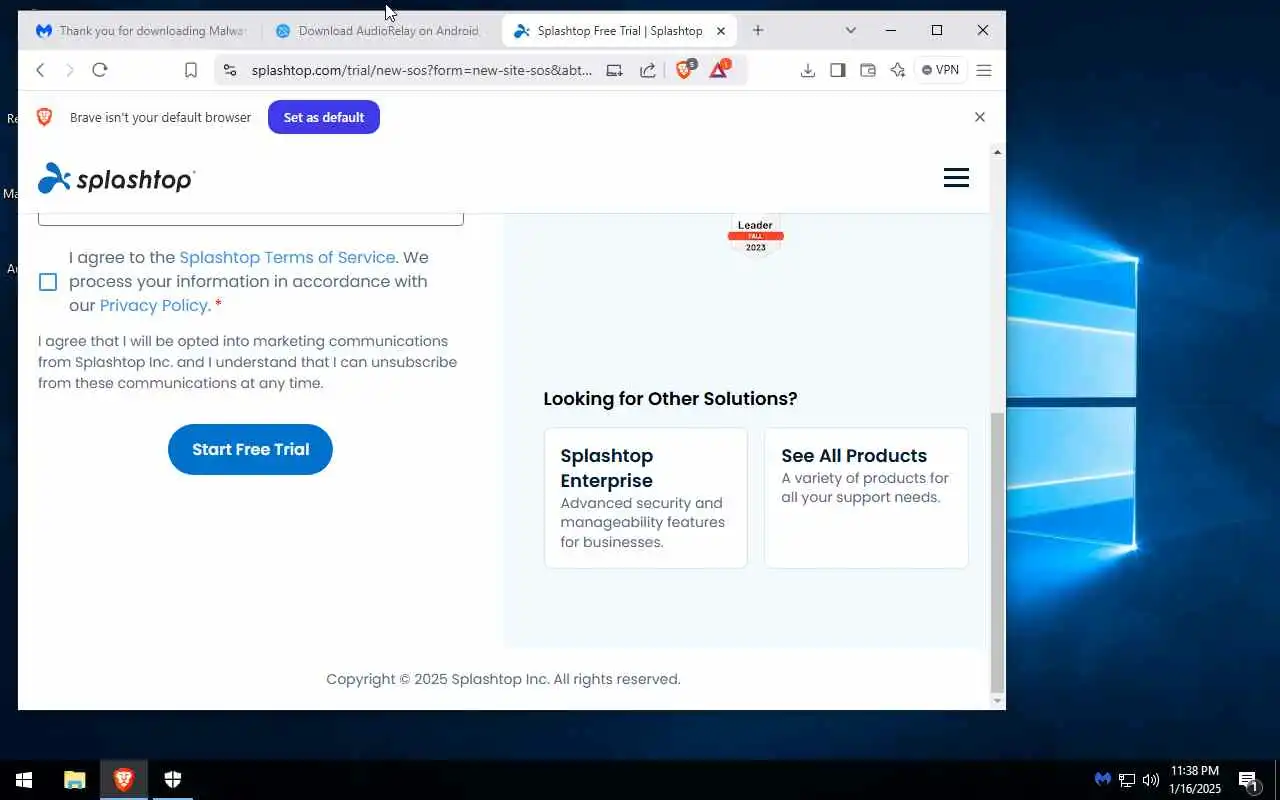Click the Looking for Other Solutions heading
Viewport: 1280px width, 800px height.
670,398
